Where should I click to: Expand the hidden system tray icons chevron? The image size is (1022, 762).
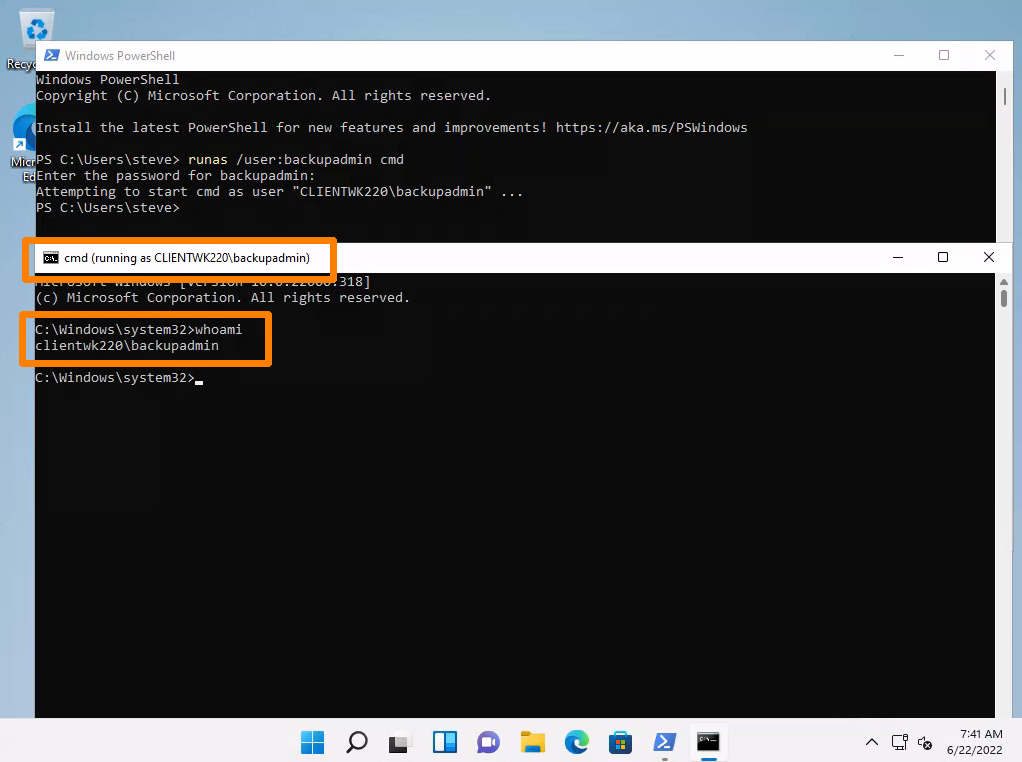point(872,742)
